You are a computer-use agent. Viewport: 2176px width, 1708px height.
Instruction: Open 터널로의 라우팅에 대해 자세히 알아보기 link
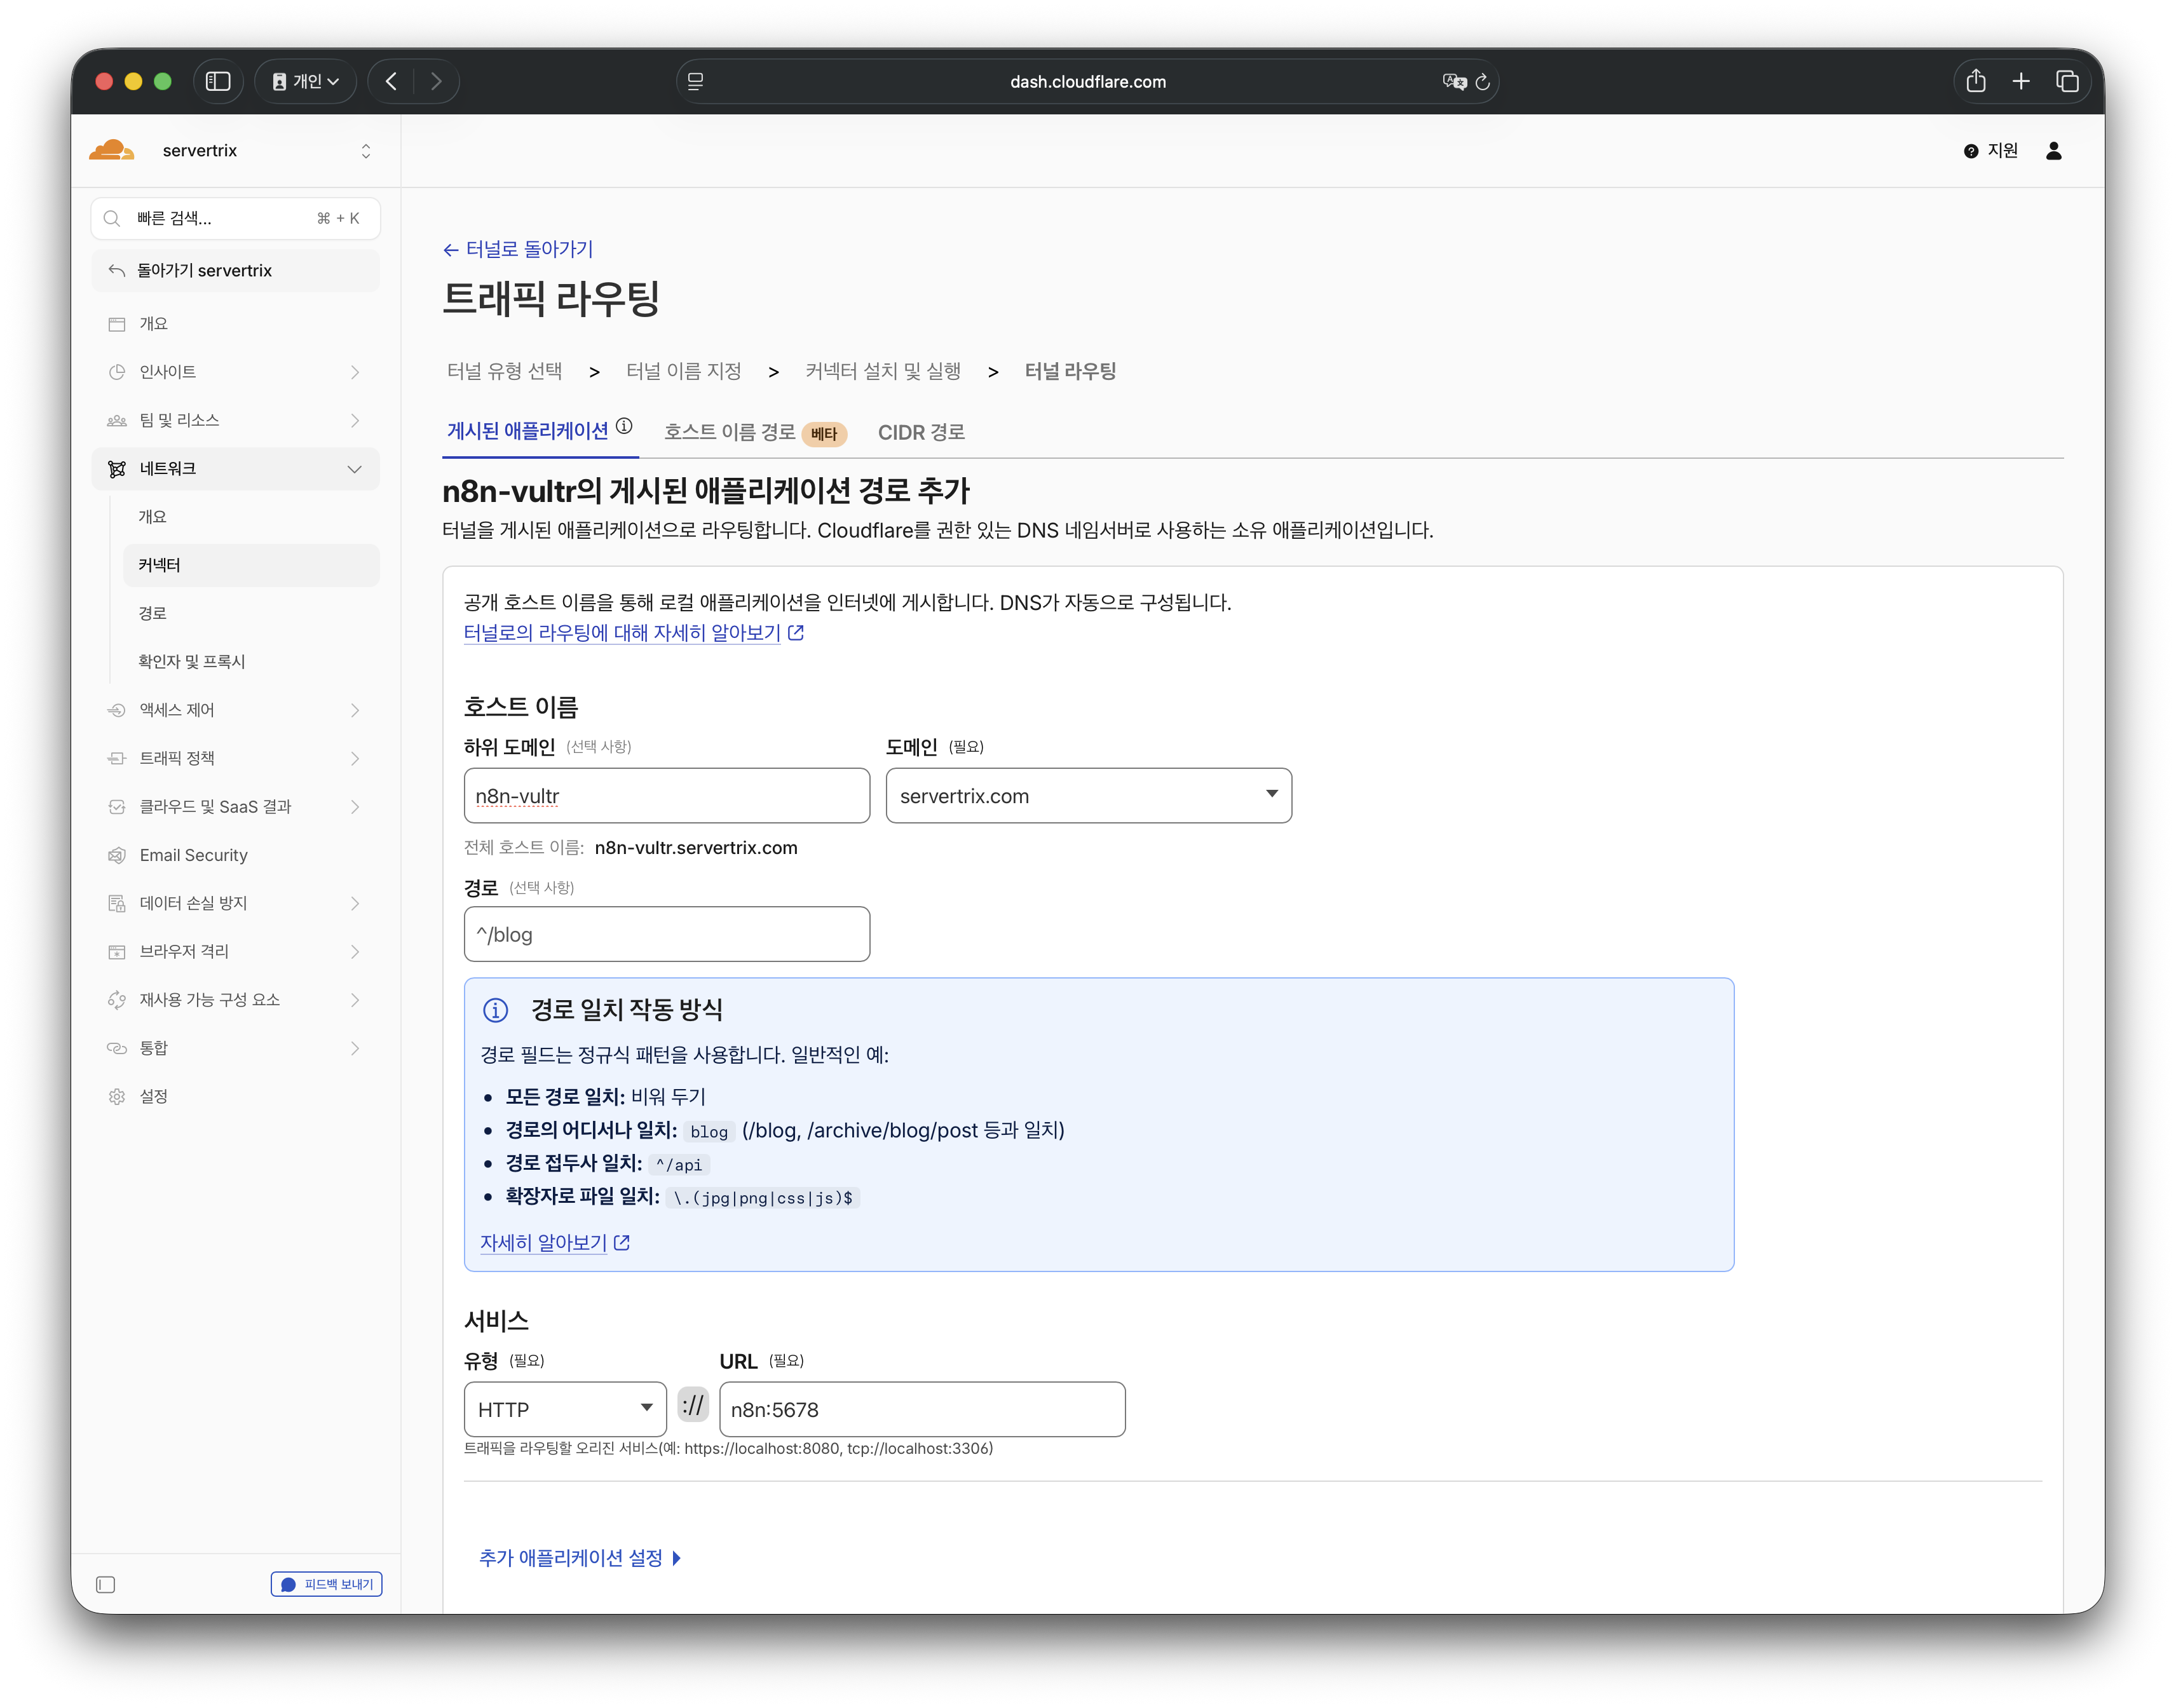634,633
